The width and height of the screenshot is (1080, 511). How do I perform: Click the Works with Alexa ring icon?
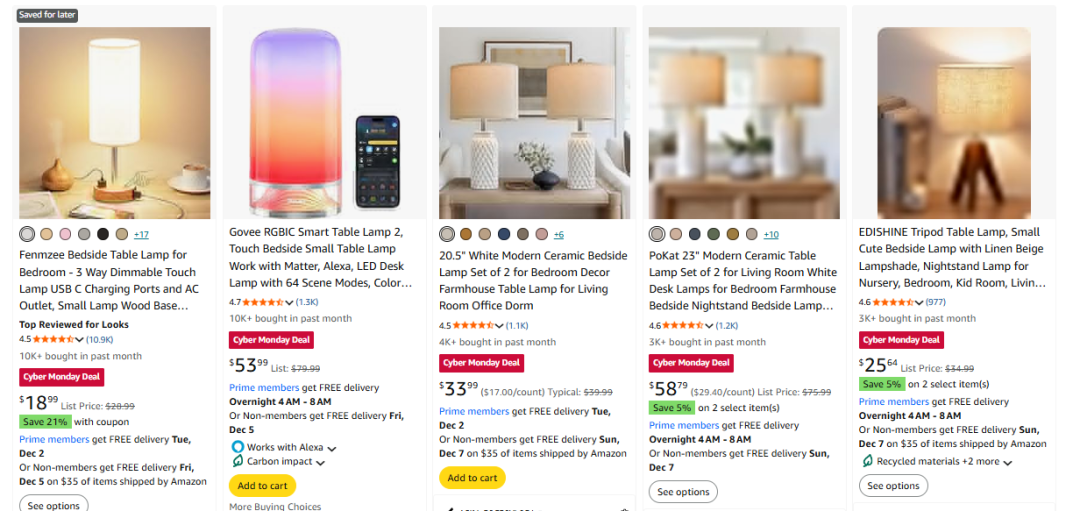(237, 447)
